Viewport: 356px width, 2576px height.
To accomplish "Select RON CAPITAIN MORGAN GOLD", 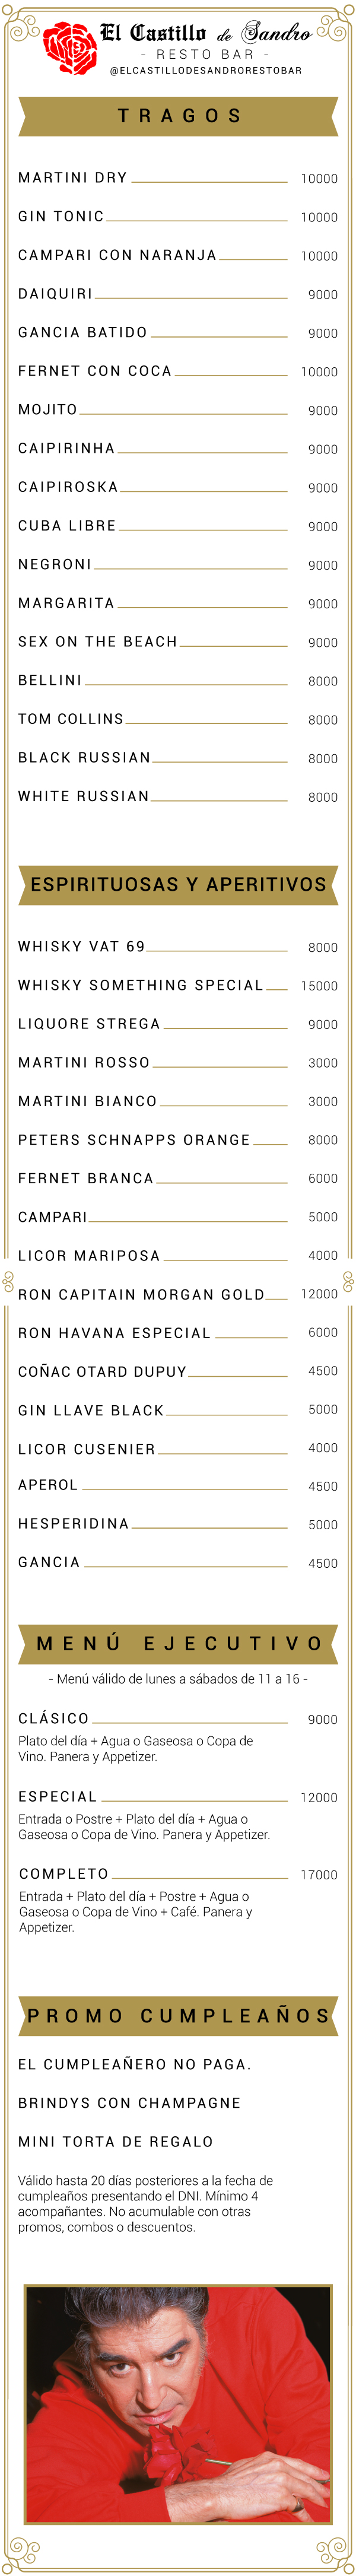I will point(141,1294).
